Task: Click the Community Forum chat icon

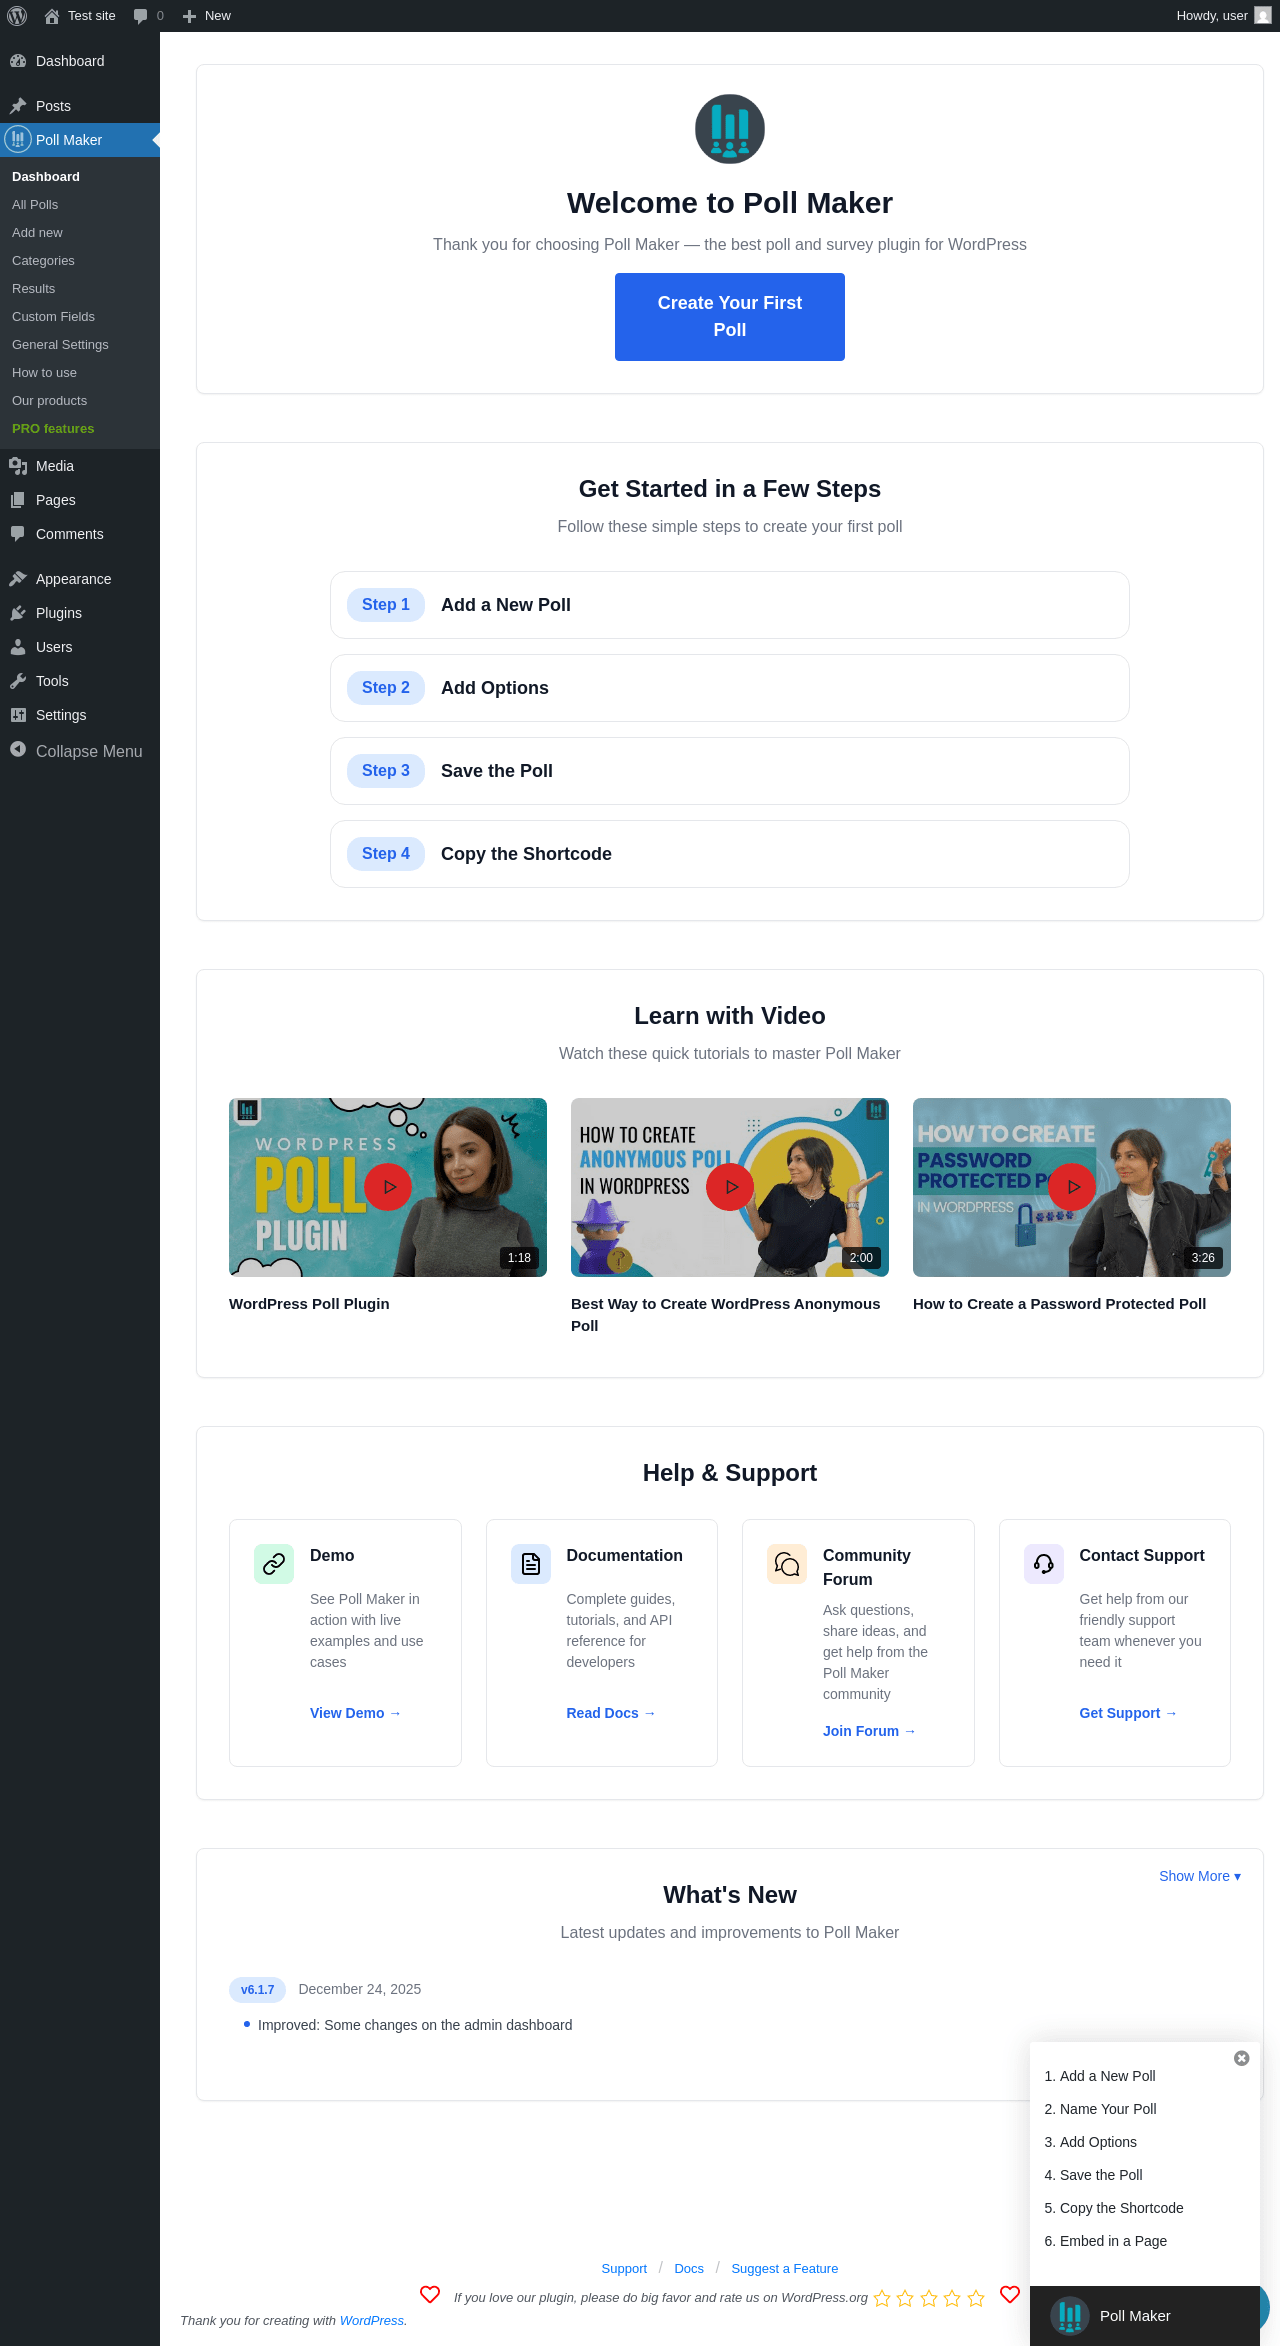Action: click(x=787, y=1564)
